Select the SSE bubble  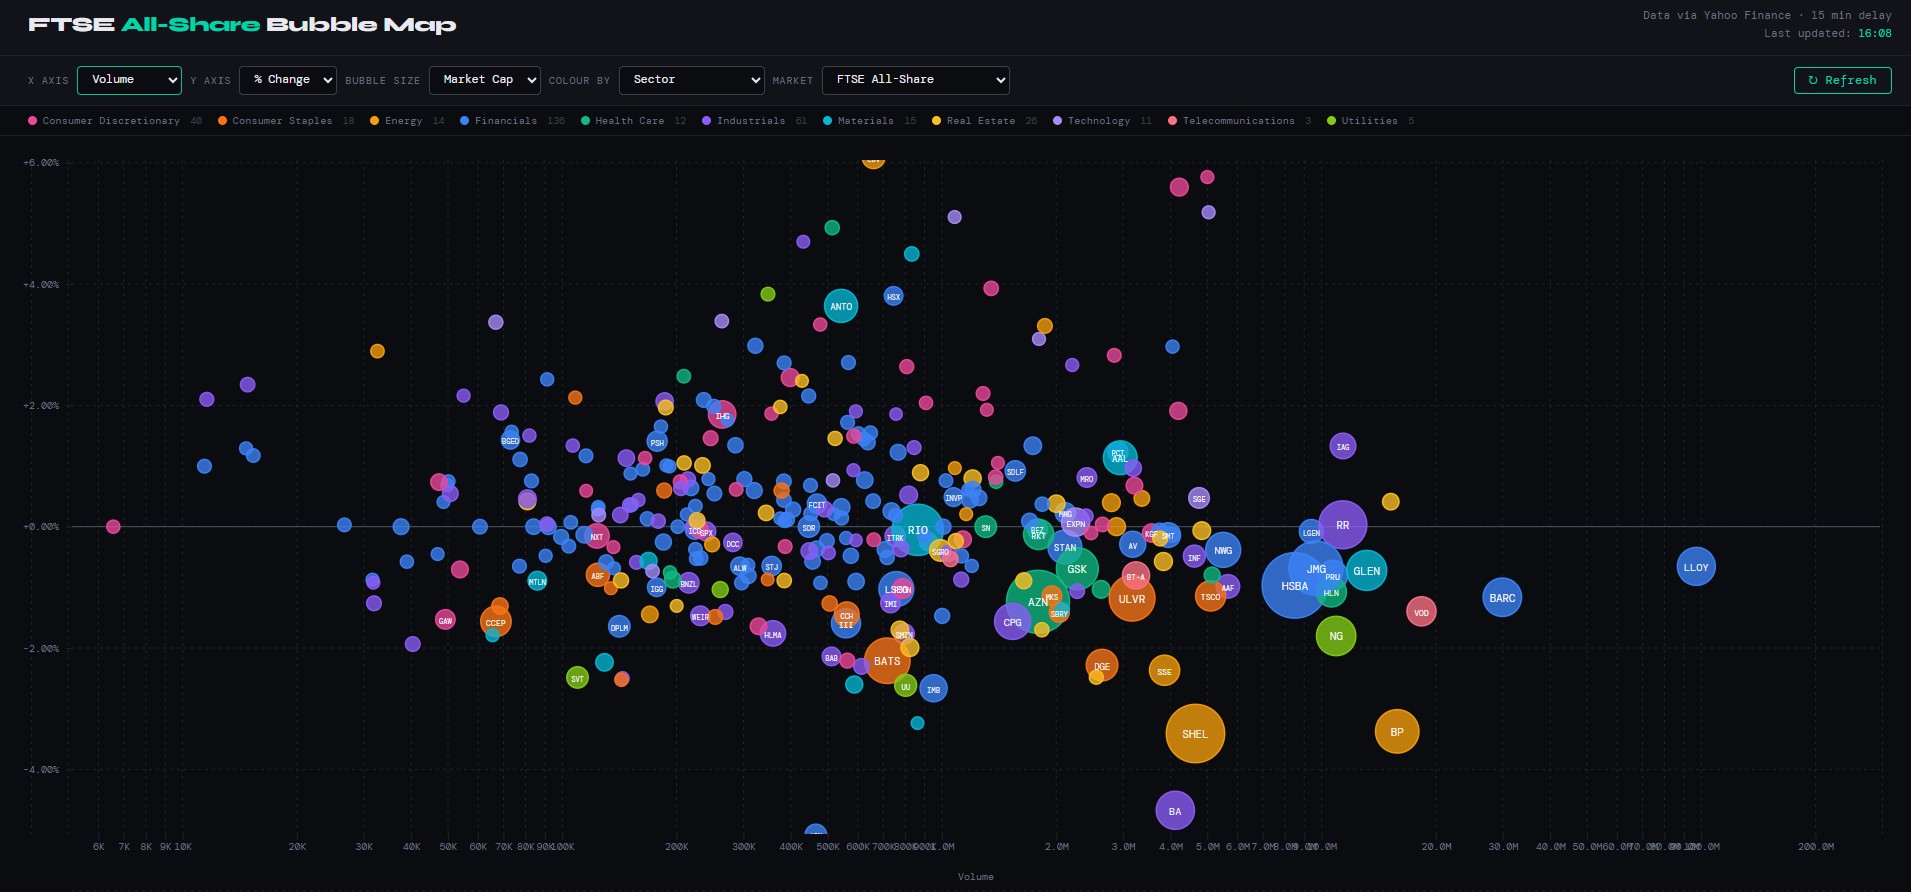(1164, 671)
